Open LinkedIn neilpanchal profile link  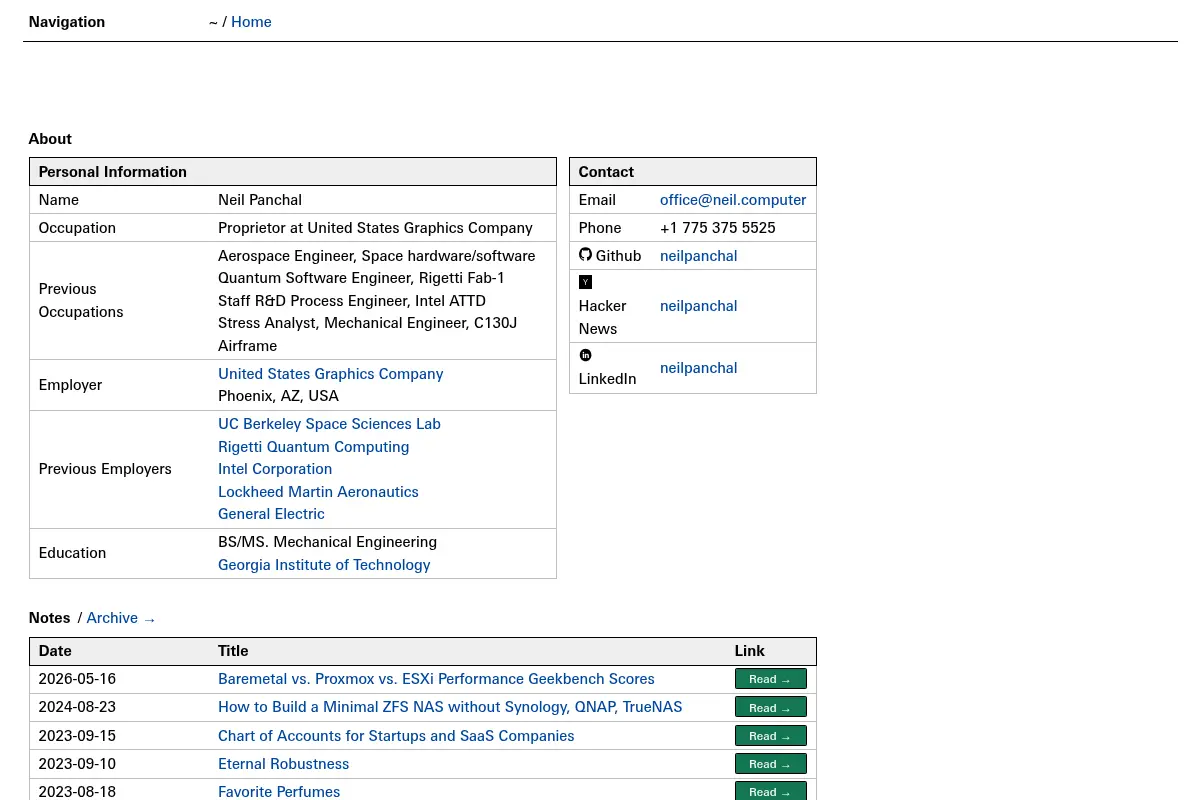tap(698, 368)
